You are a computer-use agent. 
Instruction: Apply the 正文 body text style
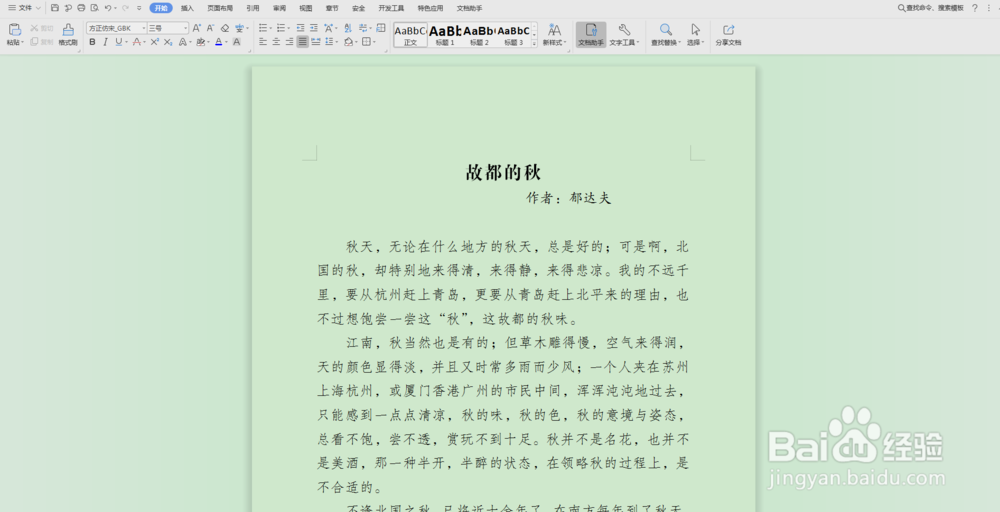410,34
